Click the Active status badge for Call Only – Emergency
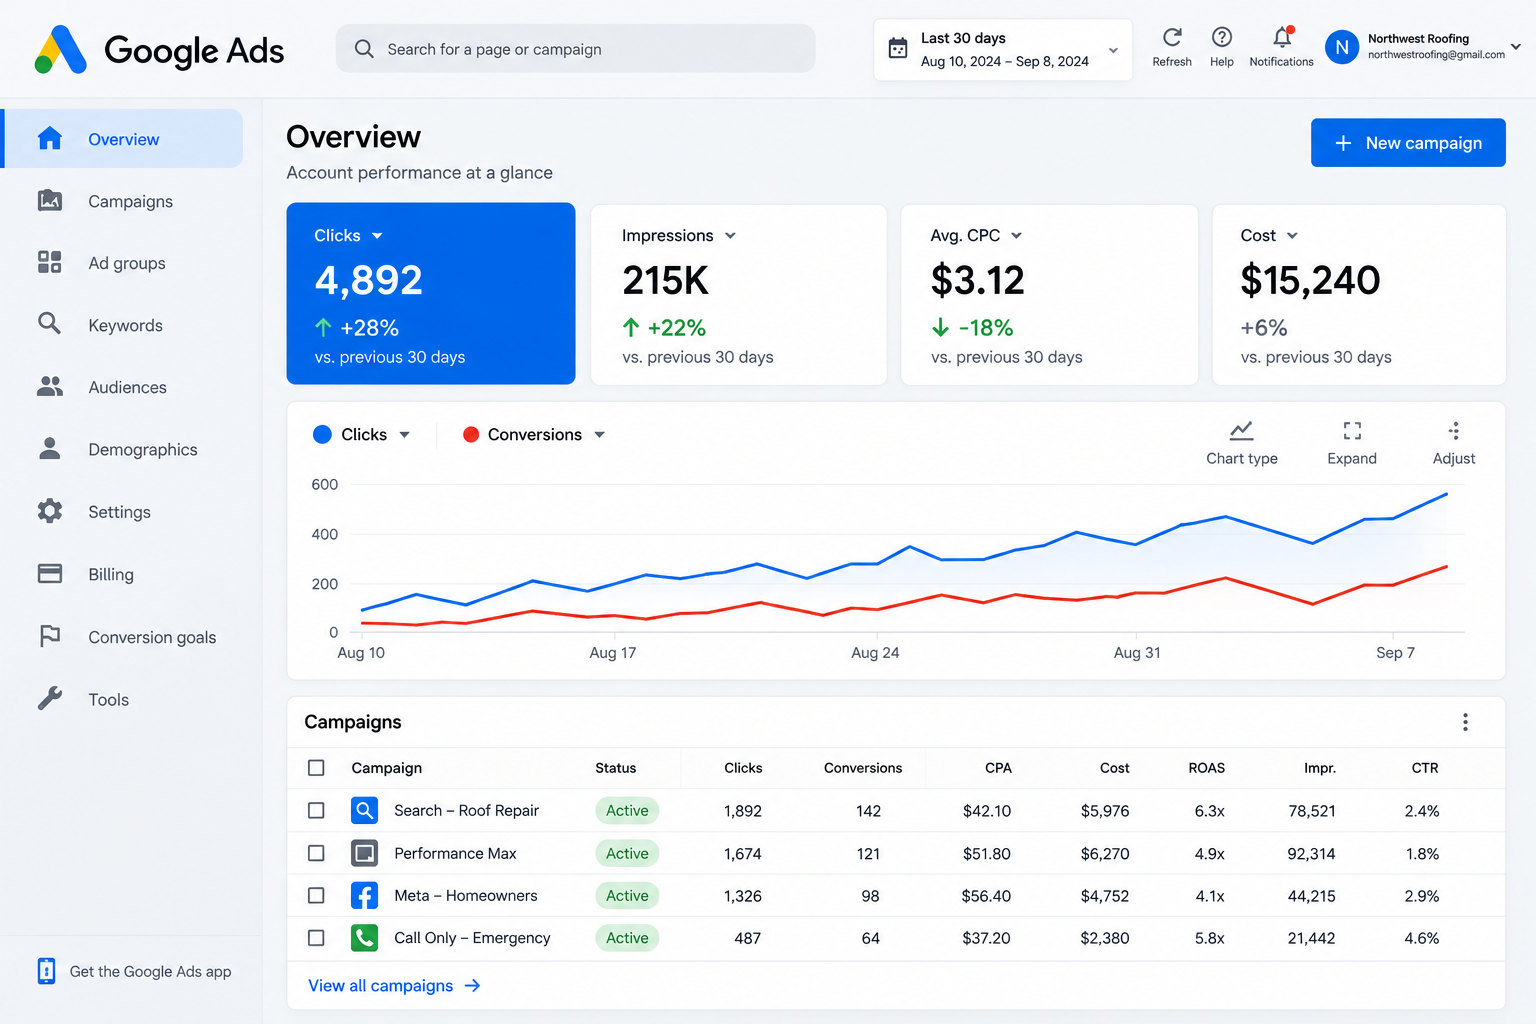The image size is (1536, 1024). click(627, 937)
